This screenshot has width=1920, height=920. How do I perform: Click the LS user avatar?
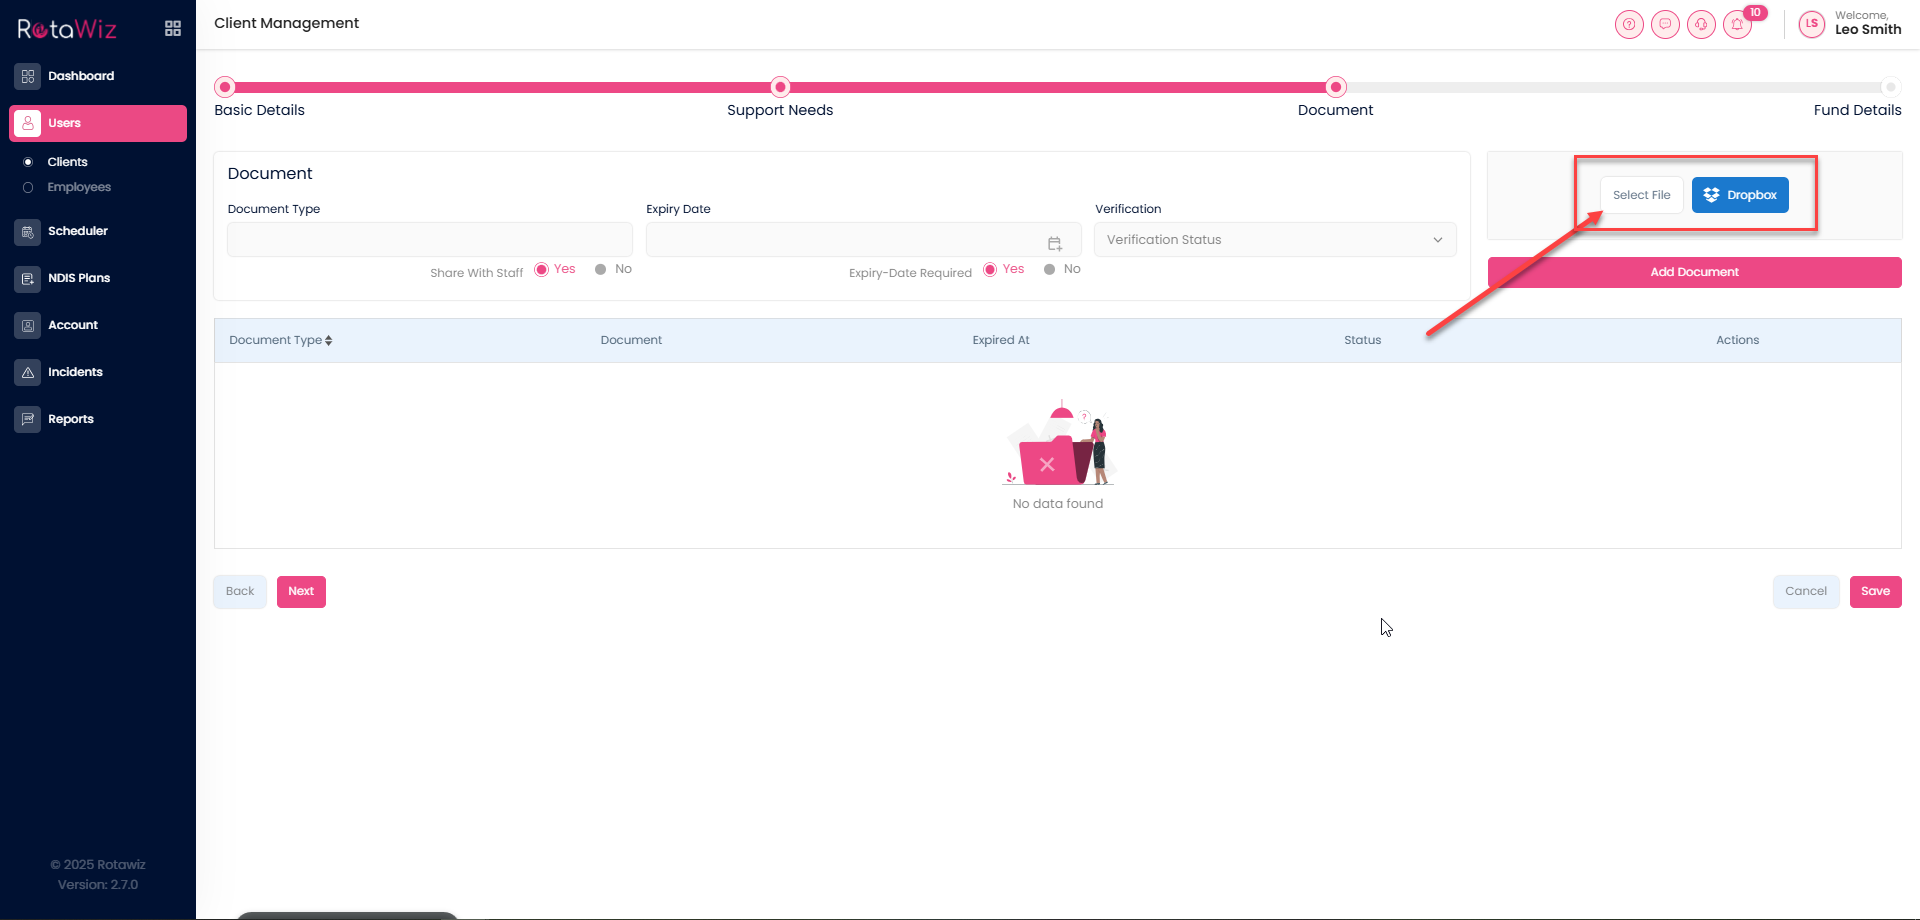pos(1811,24)
